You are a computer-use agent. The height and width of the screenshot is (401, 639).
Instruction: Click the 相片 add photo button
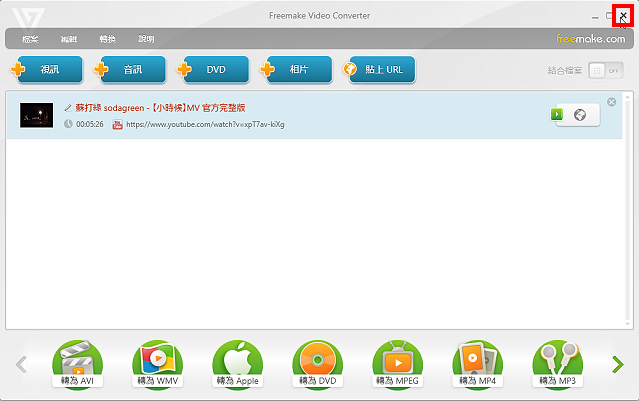click(x=296, y=70)
